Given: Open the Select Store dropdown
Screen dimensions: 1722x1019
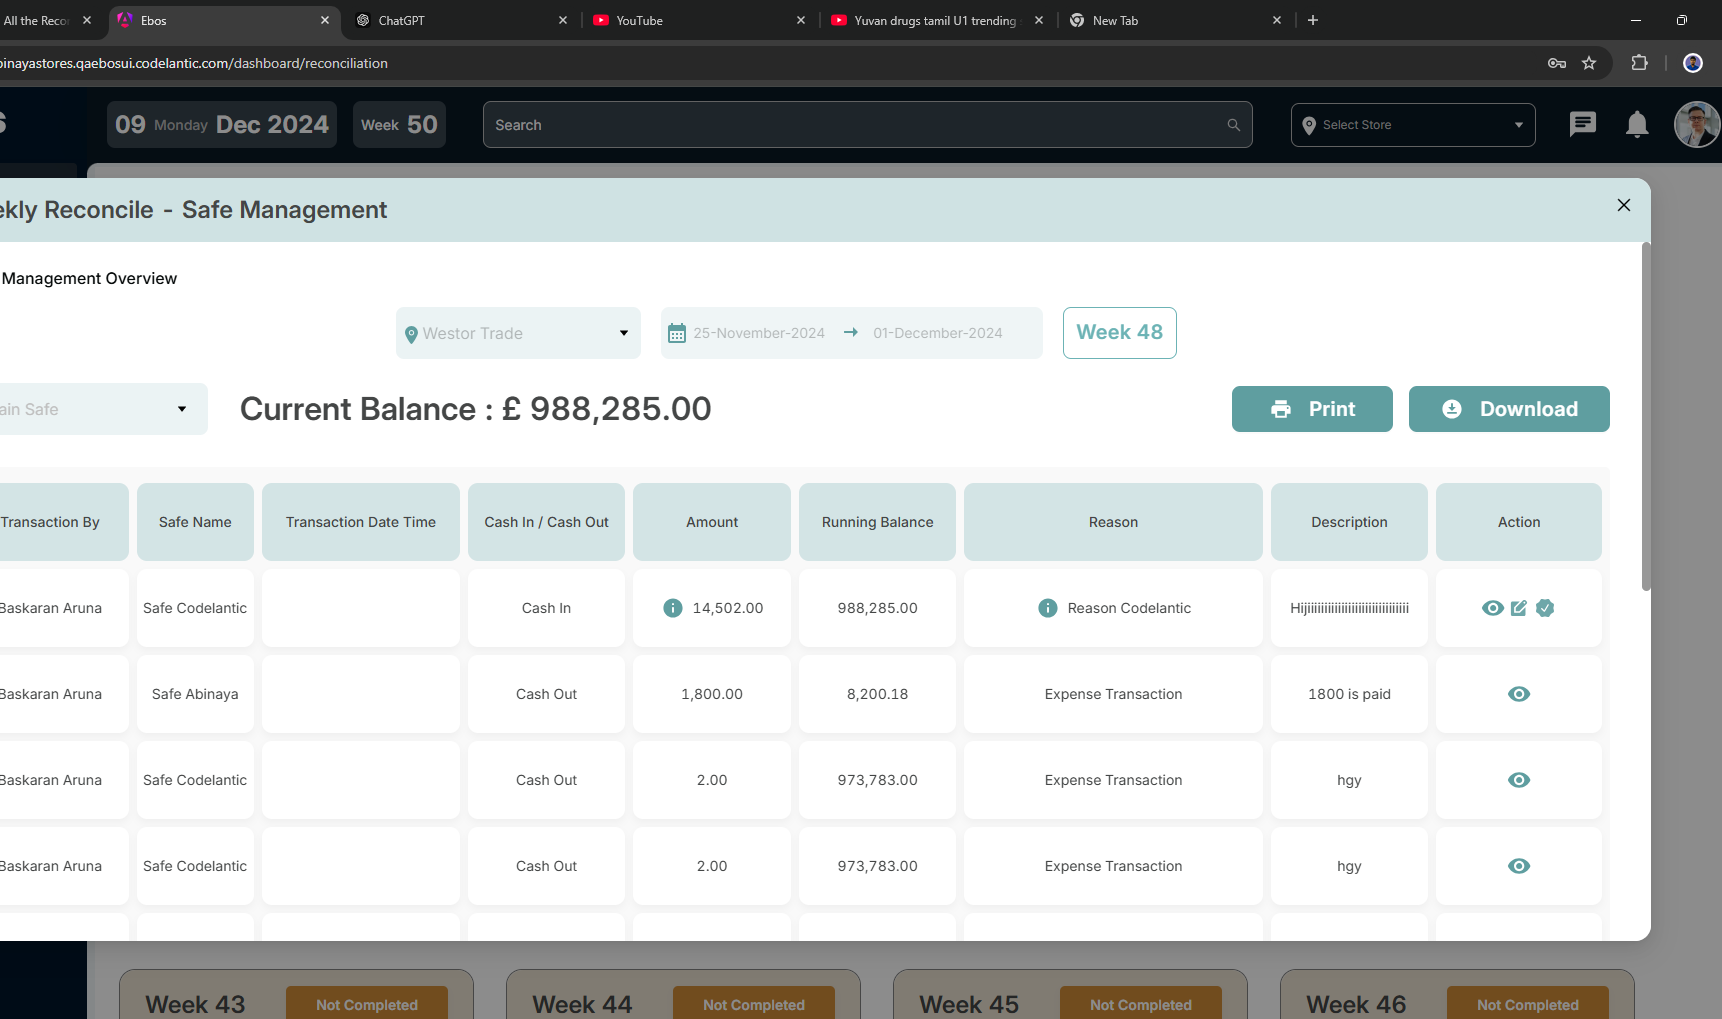Looking at the screenshot, I should (1413, 125).
